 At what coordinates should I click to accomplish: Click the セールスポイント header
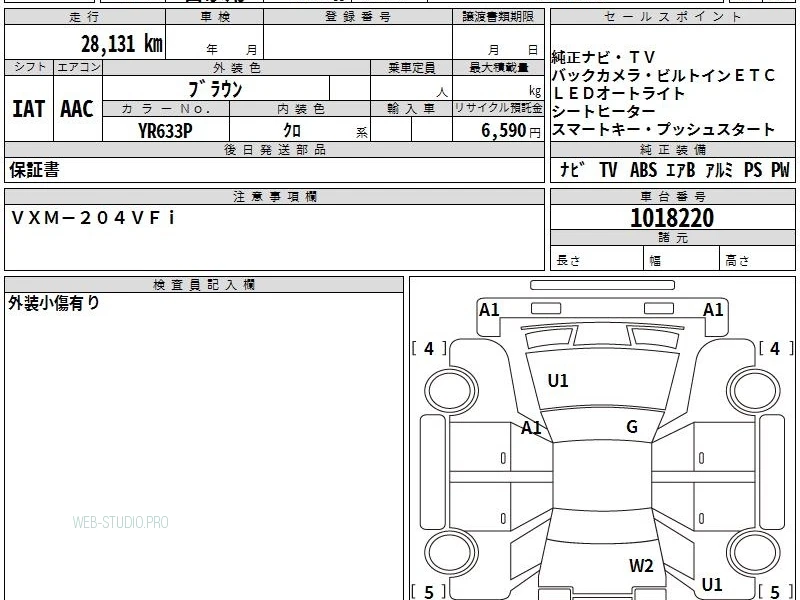pos(672,17)
